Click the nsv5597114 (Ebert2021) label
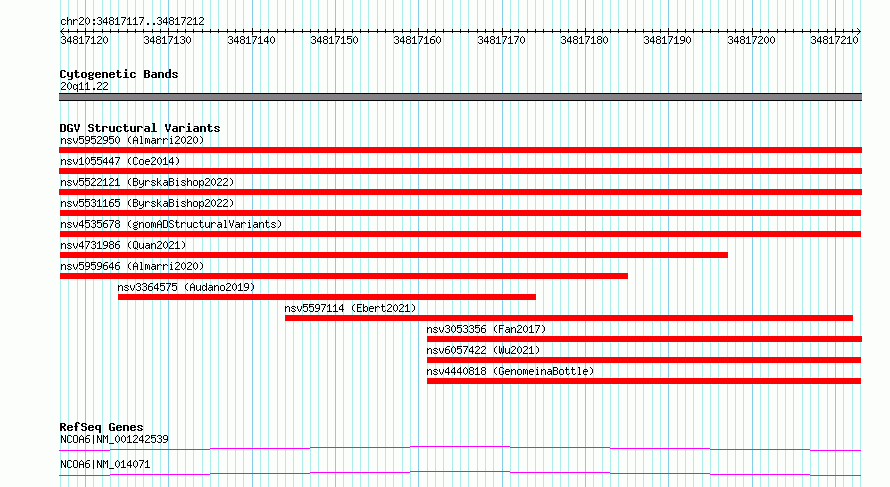Screen dimensions: 890x487 (350, 308)
